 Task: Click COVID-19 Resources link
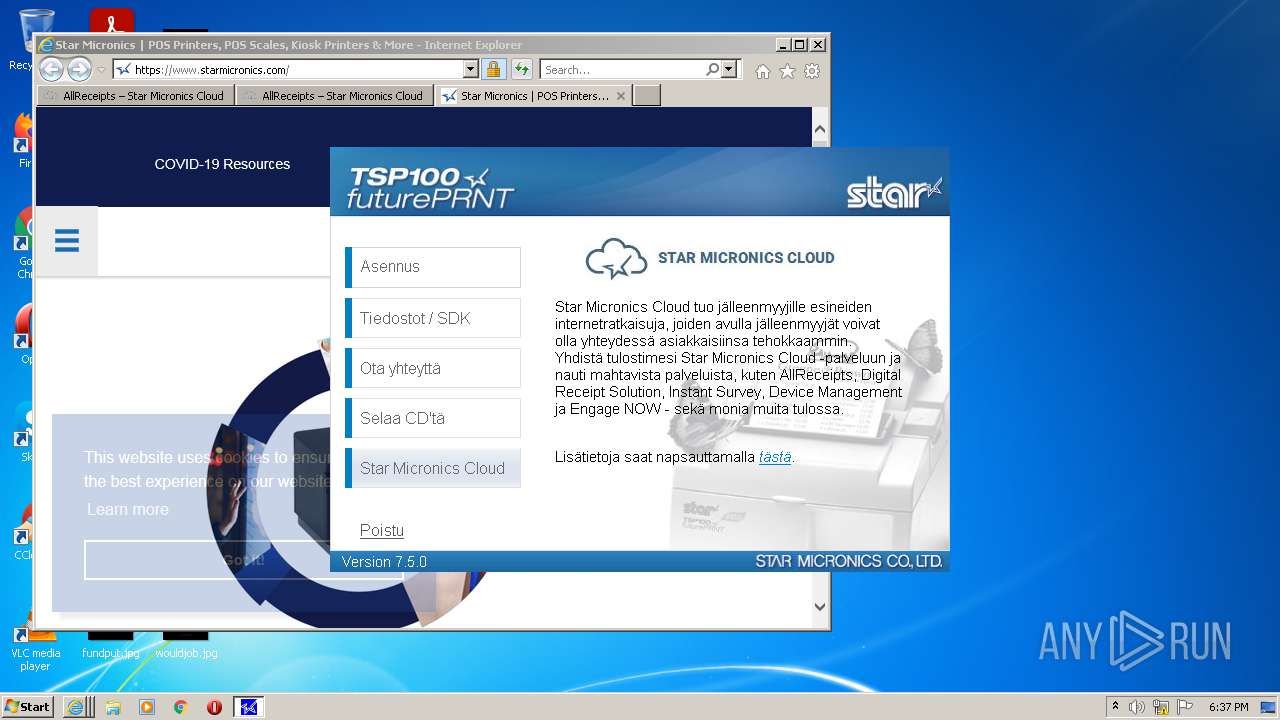coord(222,164)
